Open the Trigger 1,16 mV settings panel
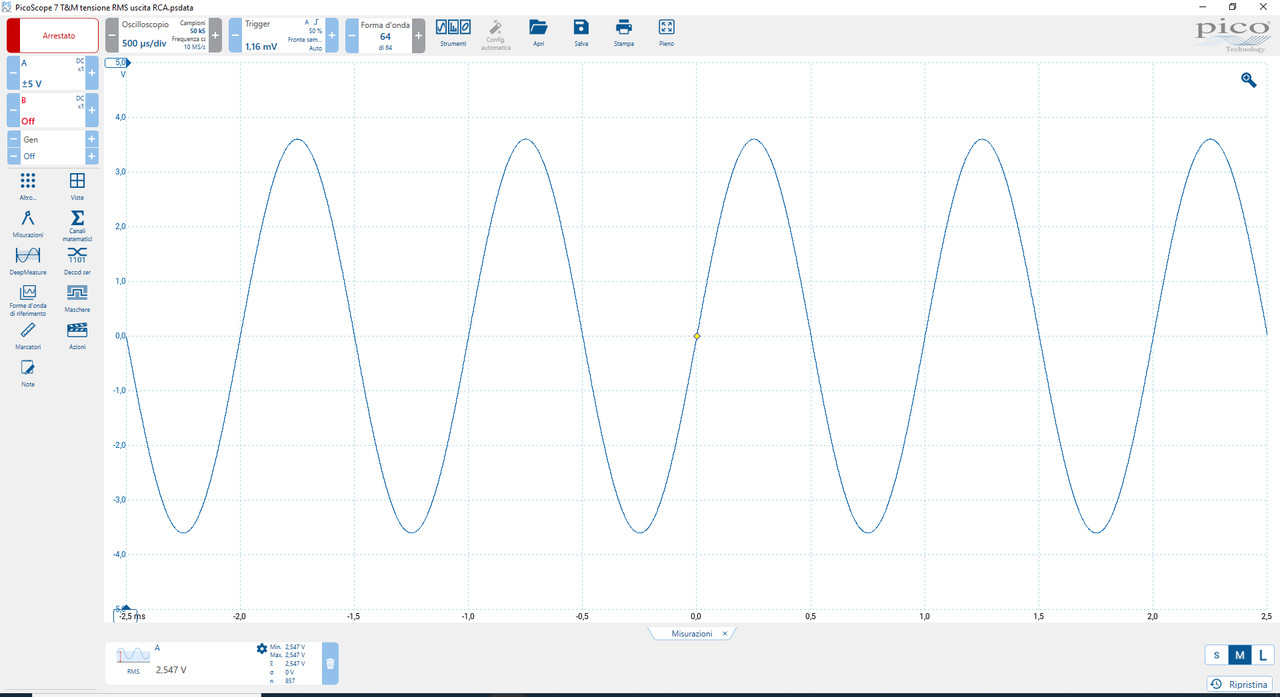The width and height of the screenshot is (1280, 697). coord(283,35)
